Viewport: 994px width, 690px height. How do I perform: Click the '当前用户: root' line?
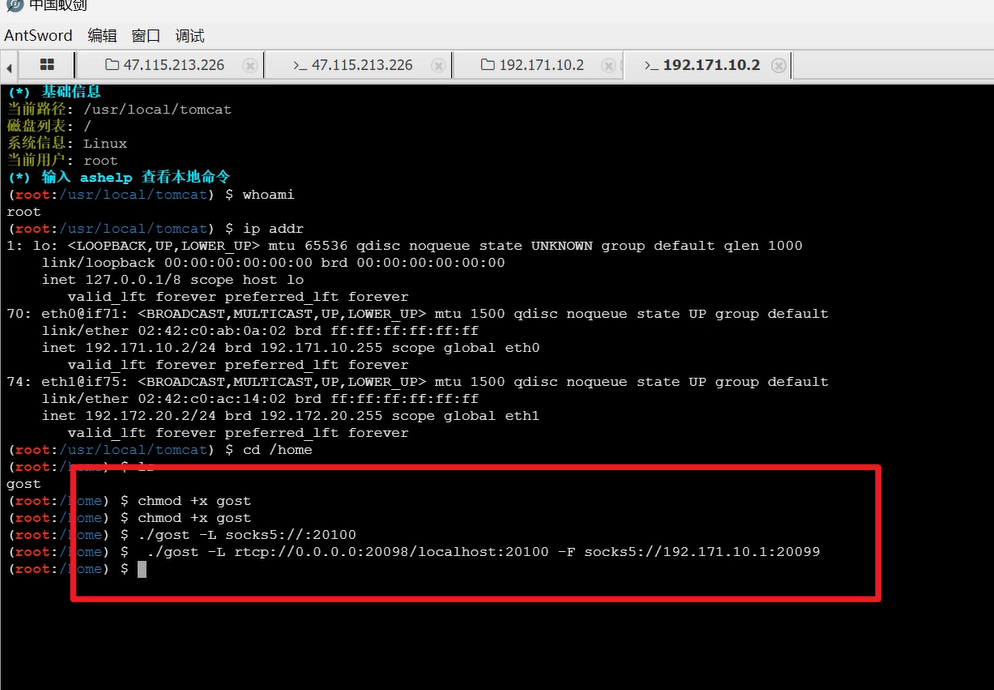click(x=62, y=160)
